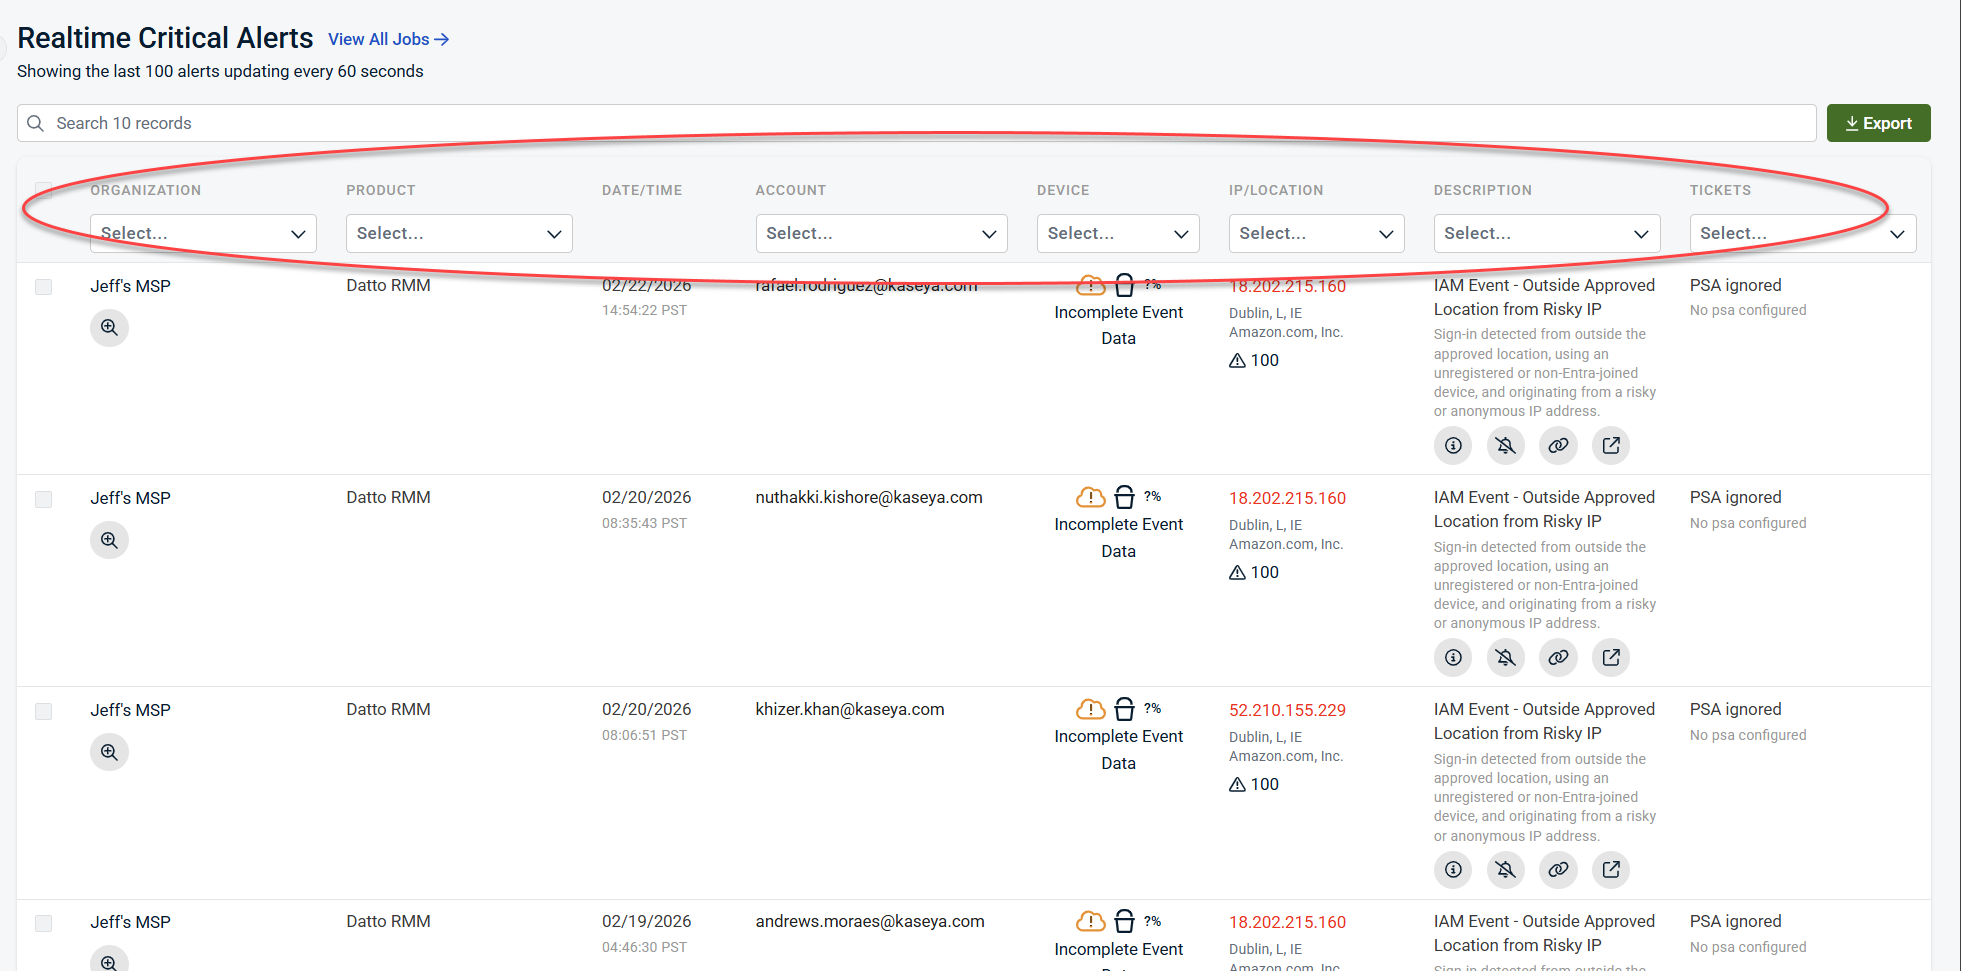
Task: Click magnifier icon in khizer.khan alert row
Action: click(x=109, y=752)
